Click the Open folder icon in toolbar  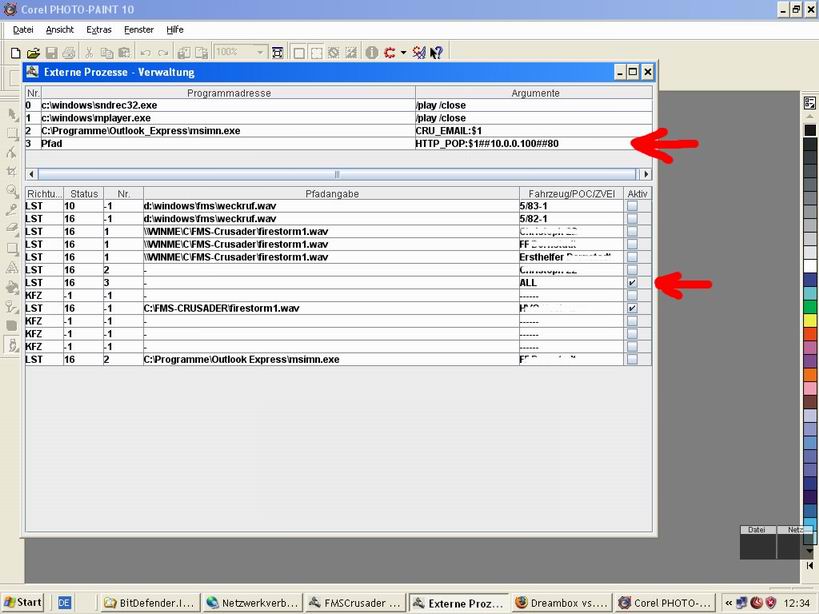click(x=33, y=52)
